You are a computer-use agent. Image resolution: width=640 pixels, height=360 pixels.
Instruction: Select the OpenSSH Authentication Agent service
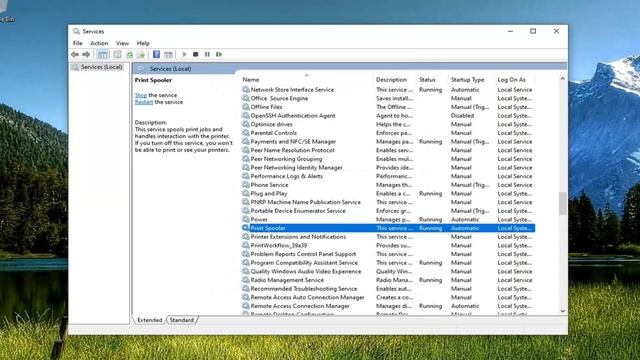point(388,116)
